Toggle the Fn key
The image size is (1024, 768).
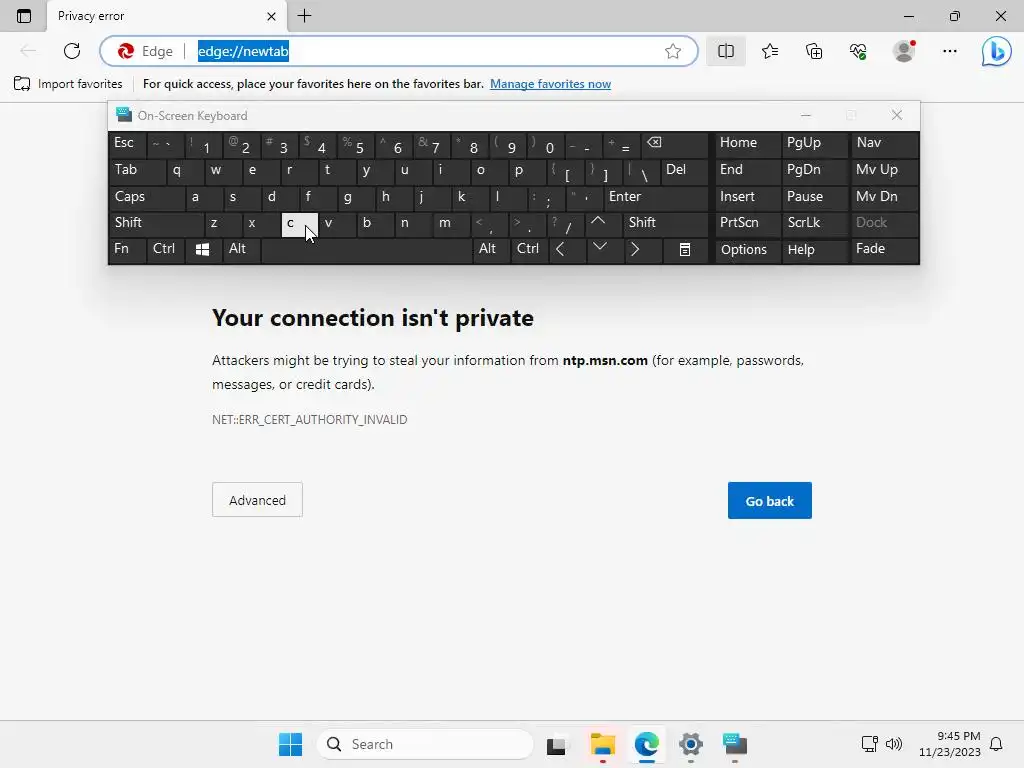click(127, 249)
